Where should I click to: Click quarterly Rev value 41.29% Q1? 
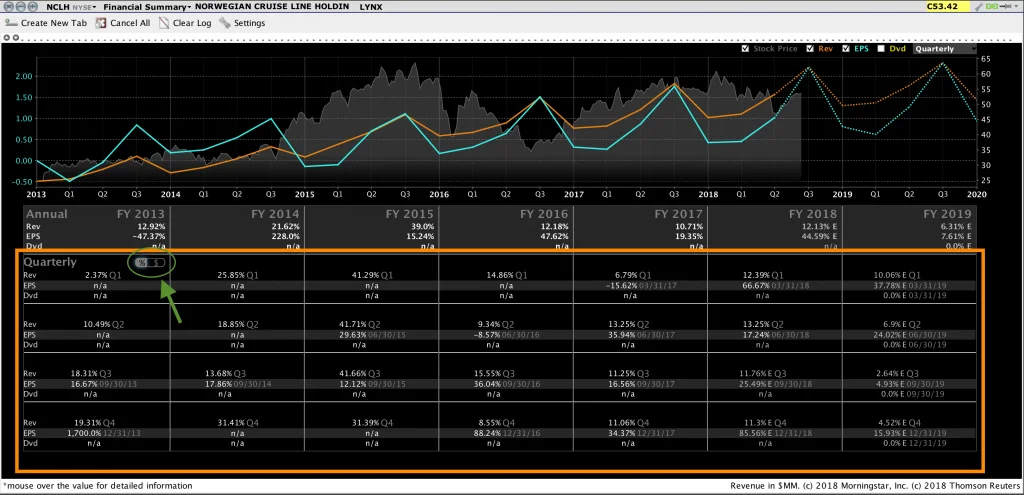coord(372,276)
